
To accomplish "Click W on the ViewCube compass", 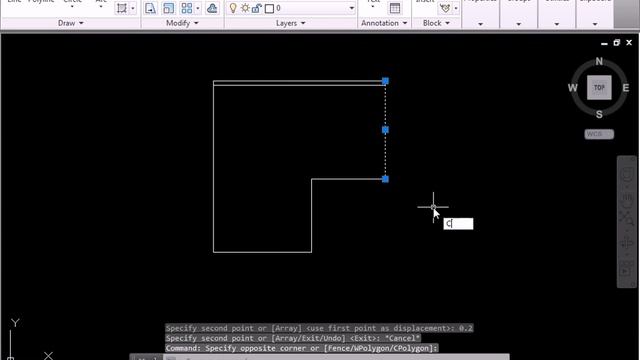I will (573, 88).
